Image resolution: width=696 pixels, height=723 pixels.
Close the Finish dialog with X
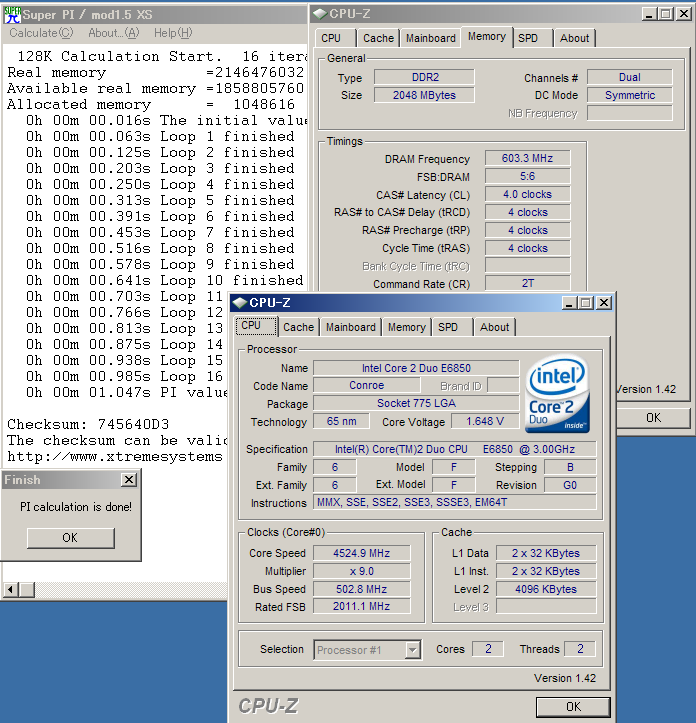129,480
